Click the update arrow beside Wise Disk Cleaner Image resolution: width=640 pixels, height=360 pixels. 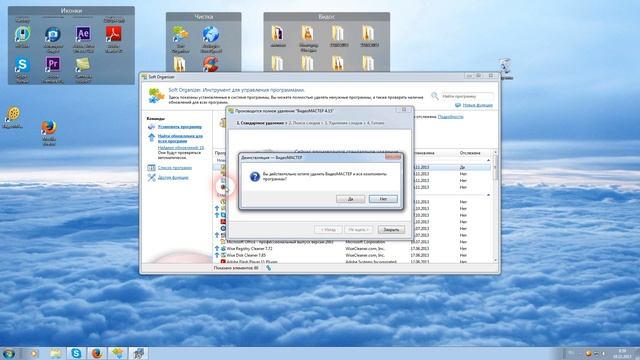(x=217, y=255)
